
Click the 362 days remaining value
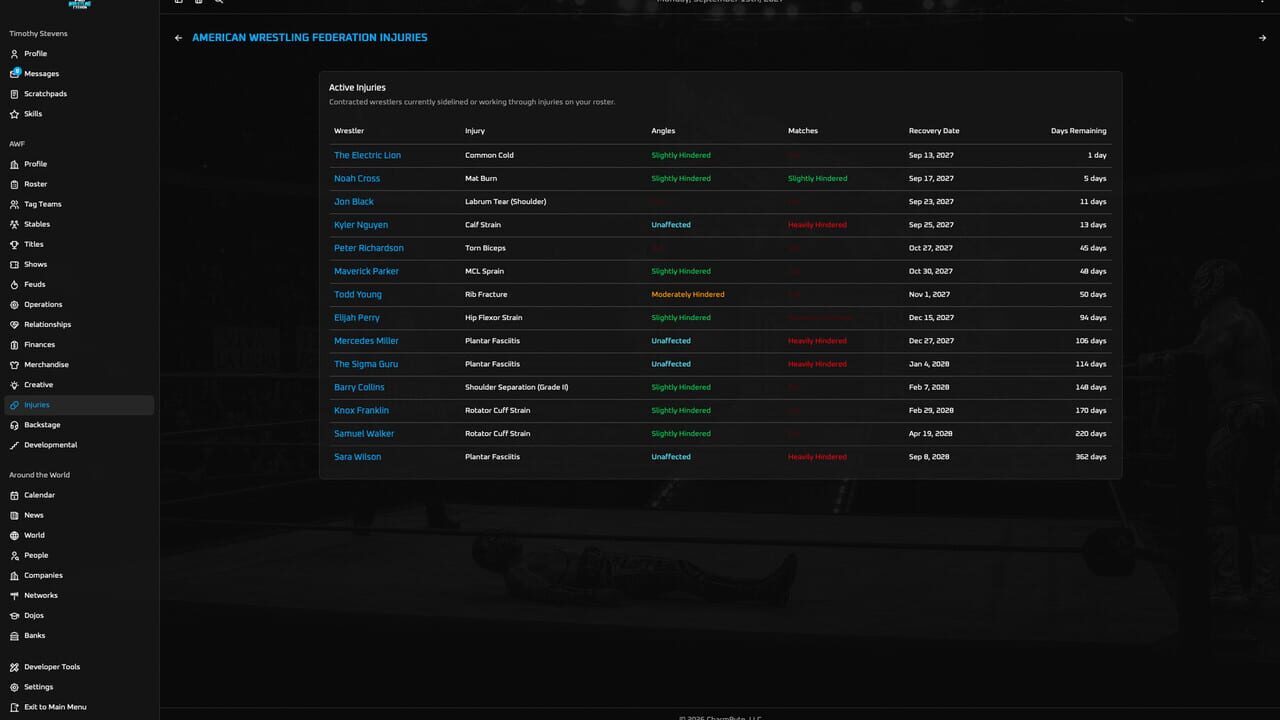click(x=1090, y=457)
